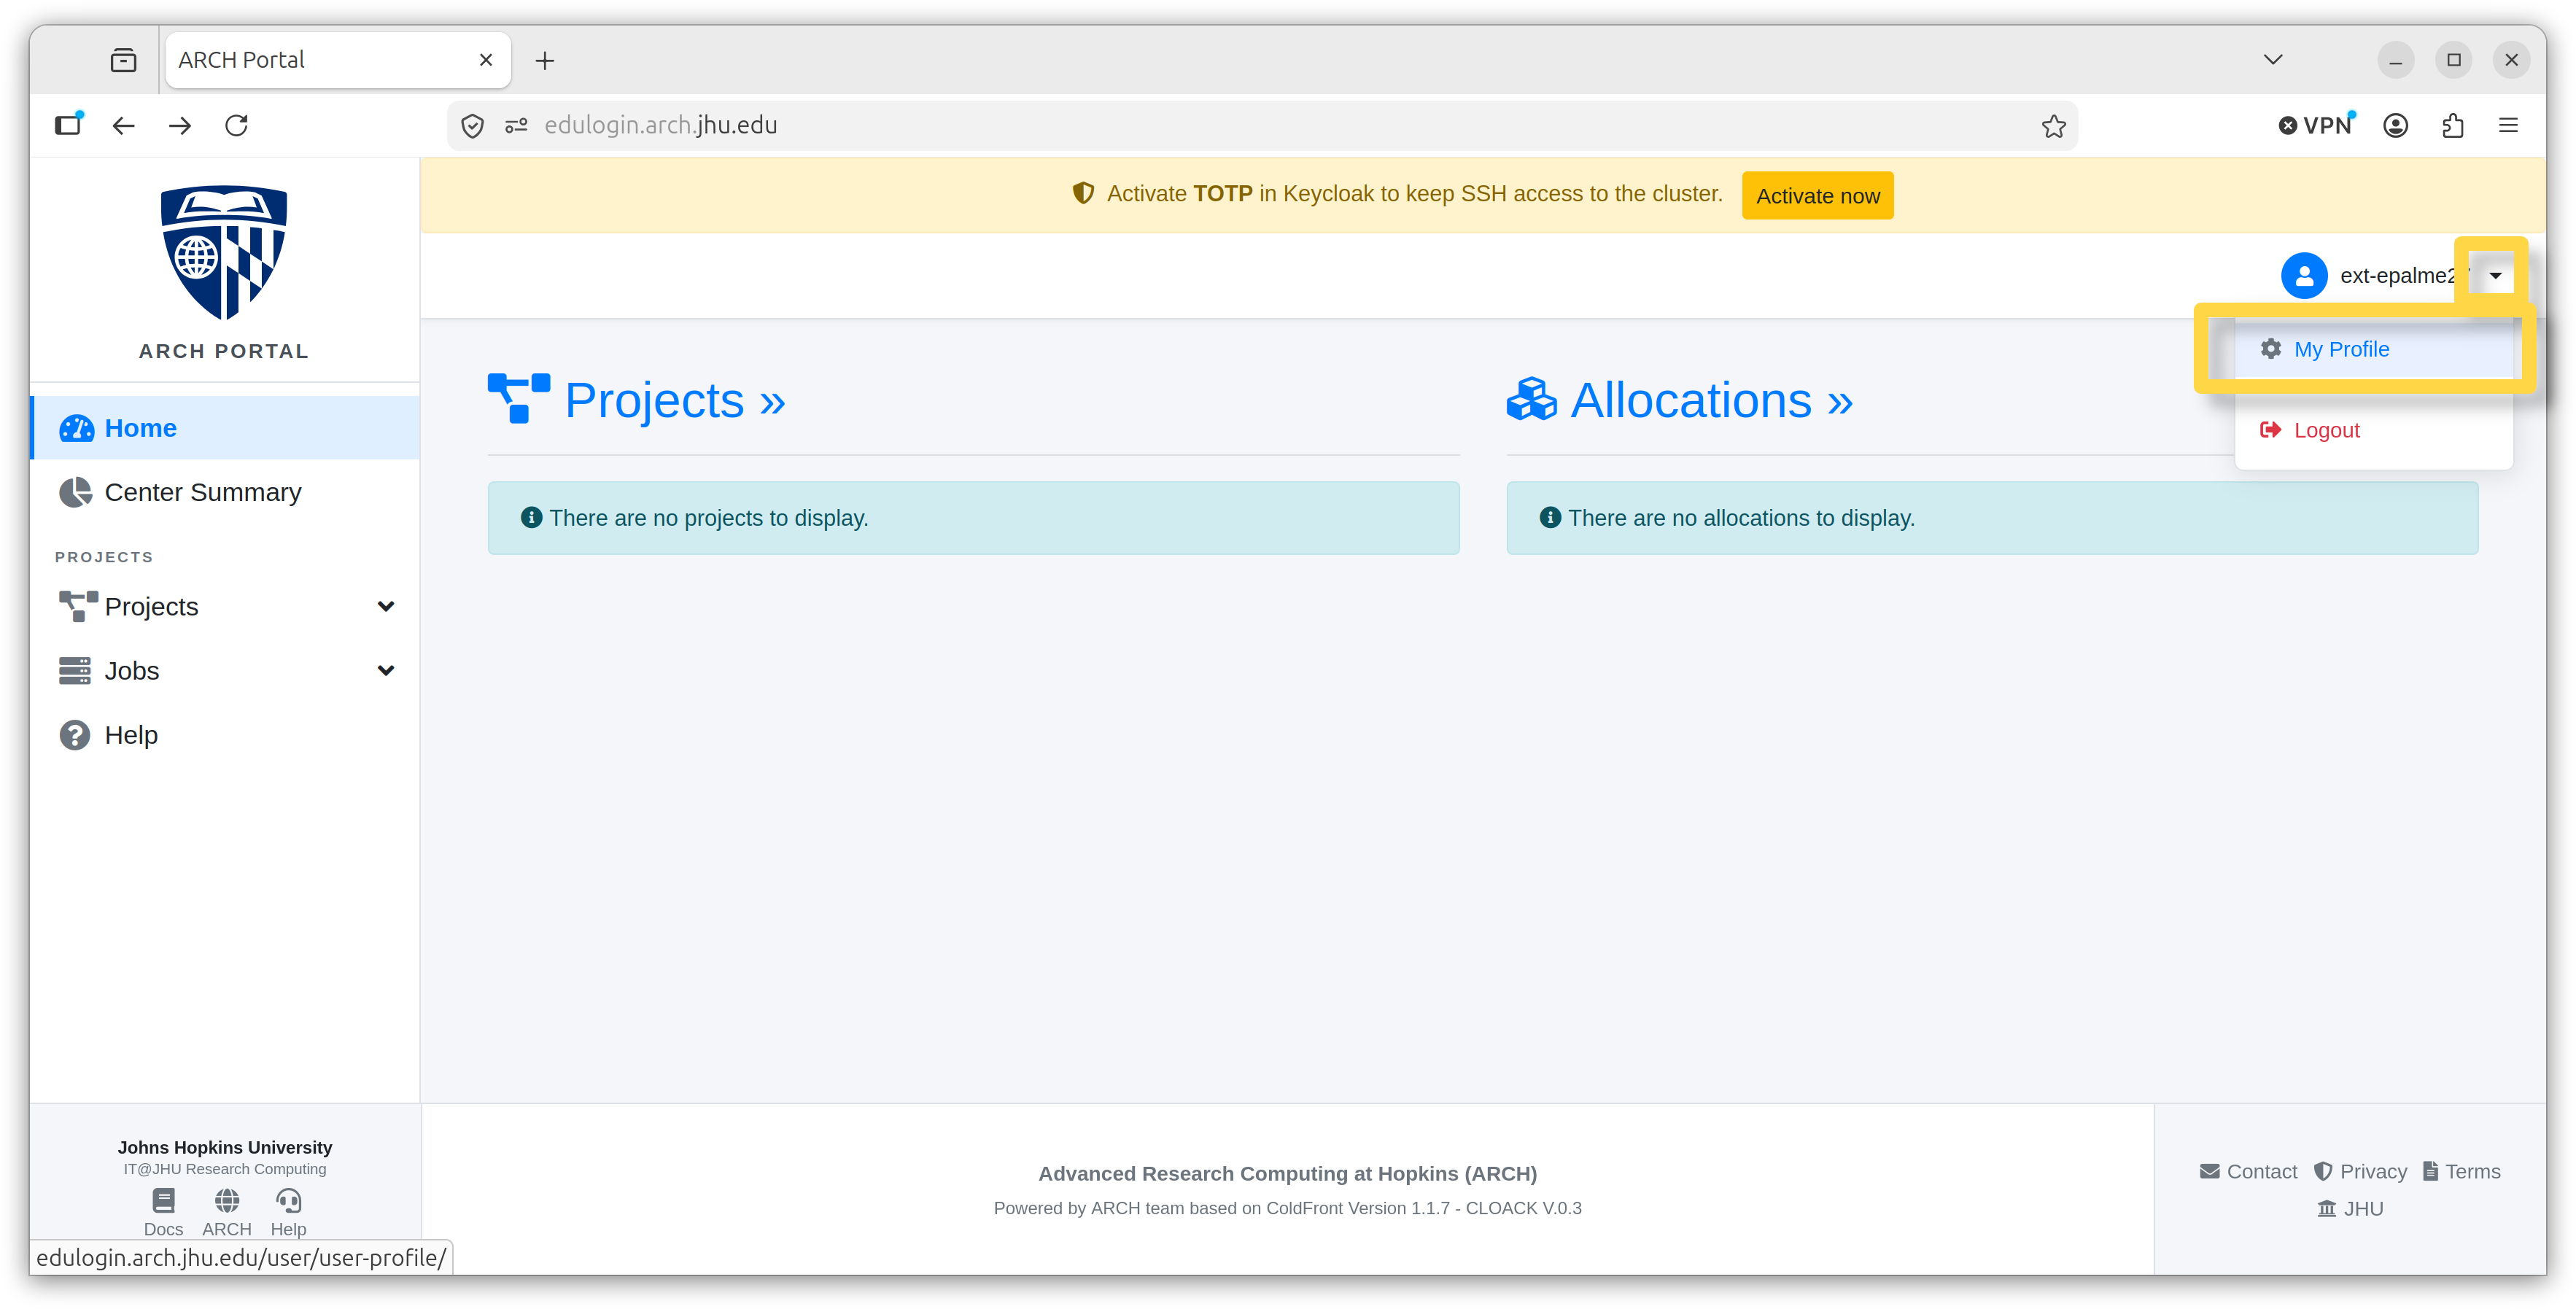
Task: Close the ARCH Portal tab
Action: pos(486,60)
